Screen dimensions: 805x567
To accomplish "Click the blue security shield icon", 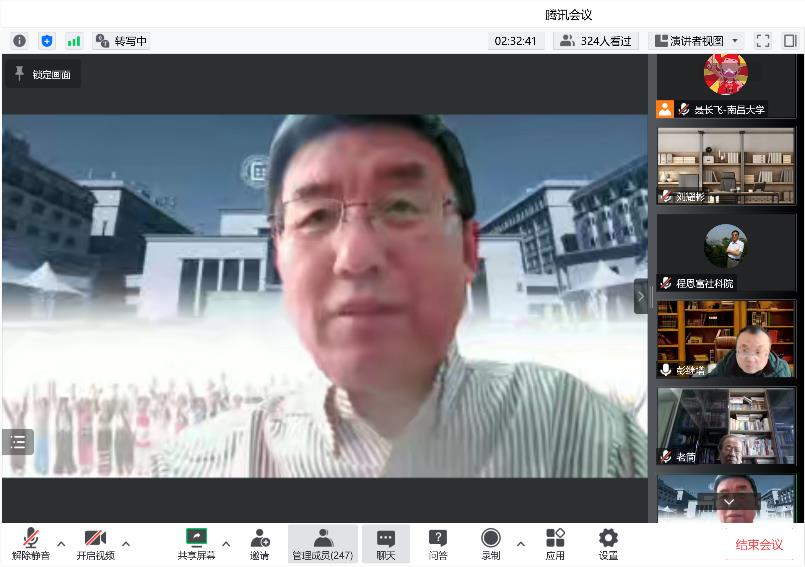I will [x=47, y=41].
